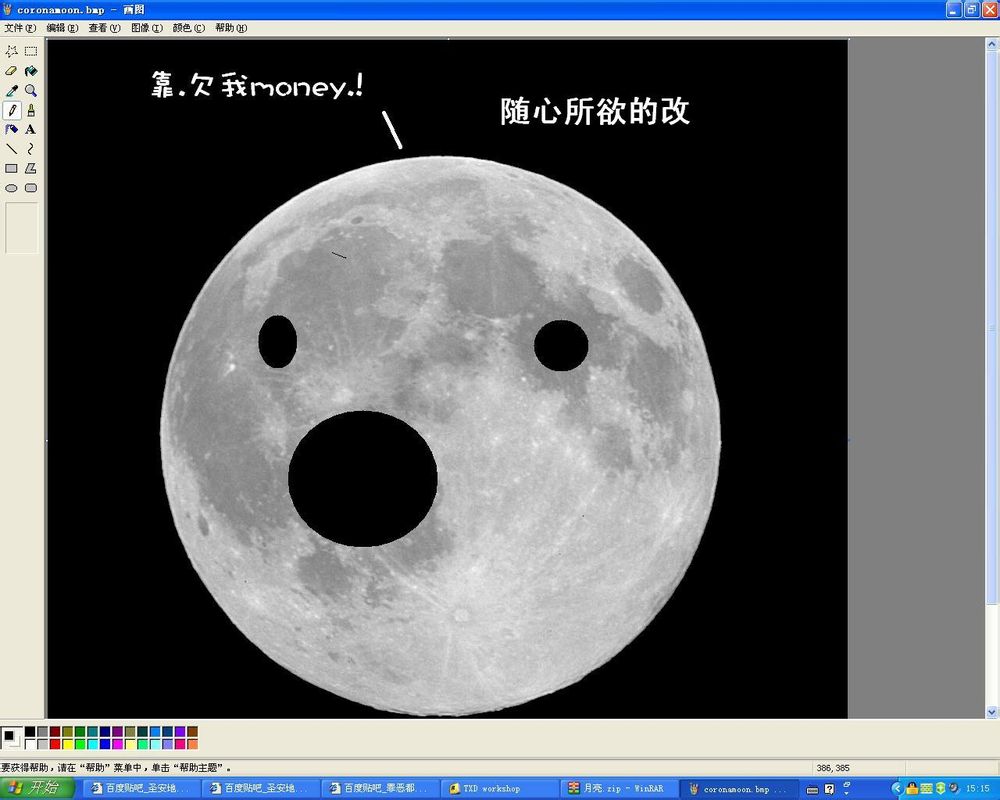Image resolution: width=1000 pixels, height=800 pixels.
Task: Select the orange palette color
Action: click(x=193, y=744)
